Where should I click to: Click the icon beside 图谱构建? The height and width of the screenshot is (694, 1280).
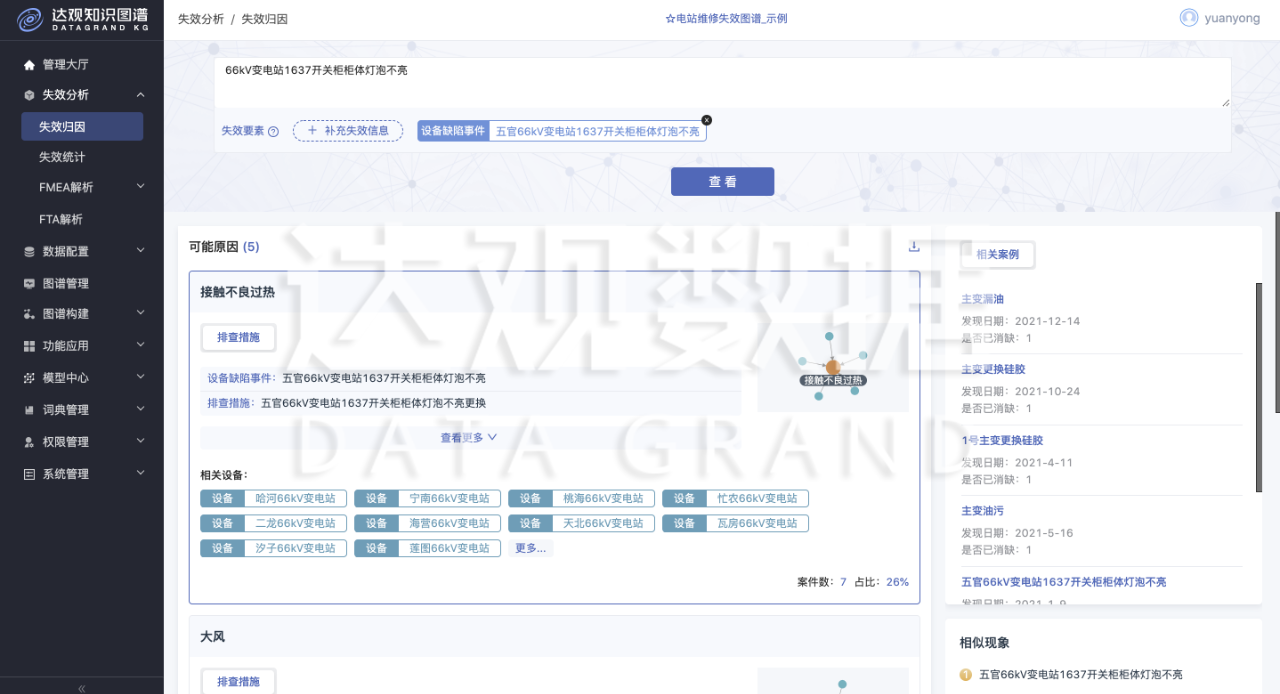(x=29, y=314)
